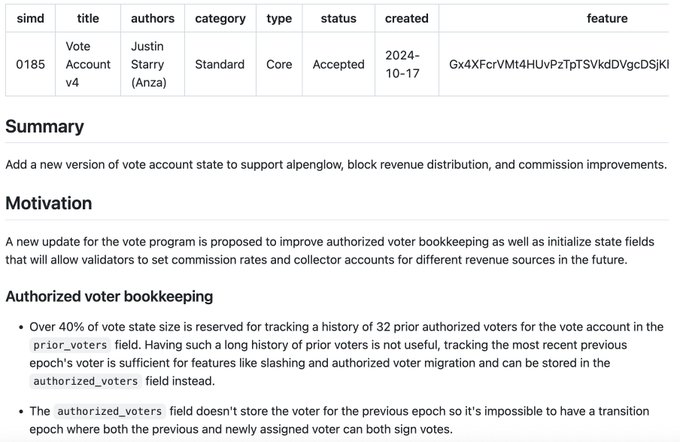
Task: Click the feature key starting with Gx4XFcr
Action: pos(558,64)
